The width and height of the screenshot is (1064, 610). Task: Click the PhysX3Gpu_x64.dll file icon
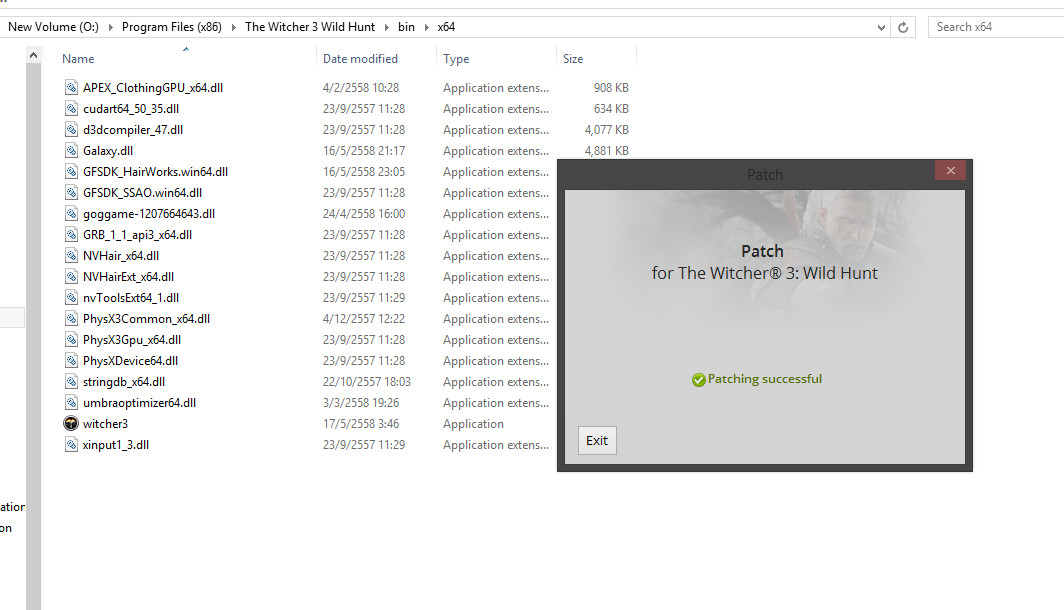pyautogui.click(x=71, y=340)
